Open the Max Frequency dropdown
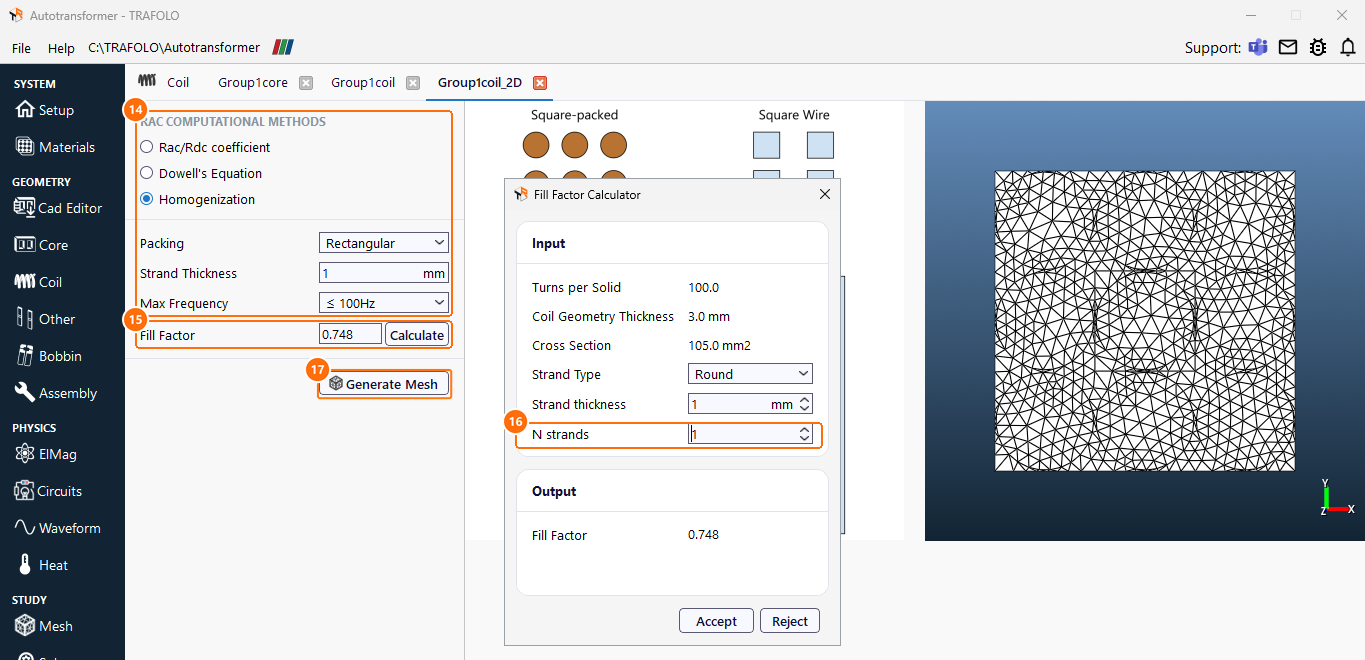1365x660 pixels. point(384,303)
